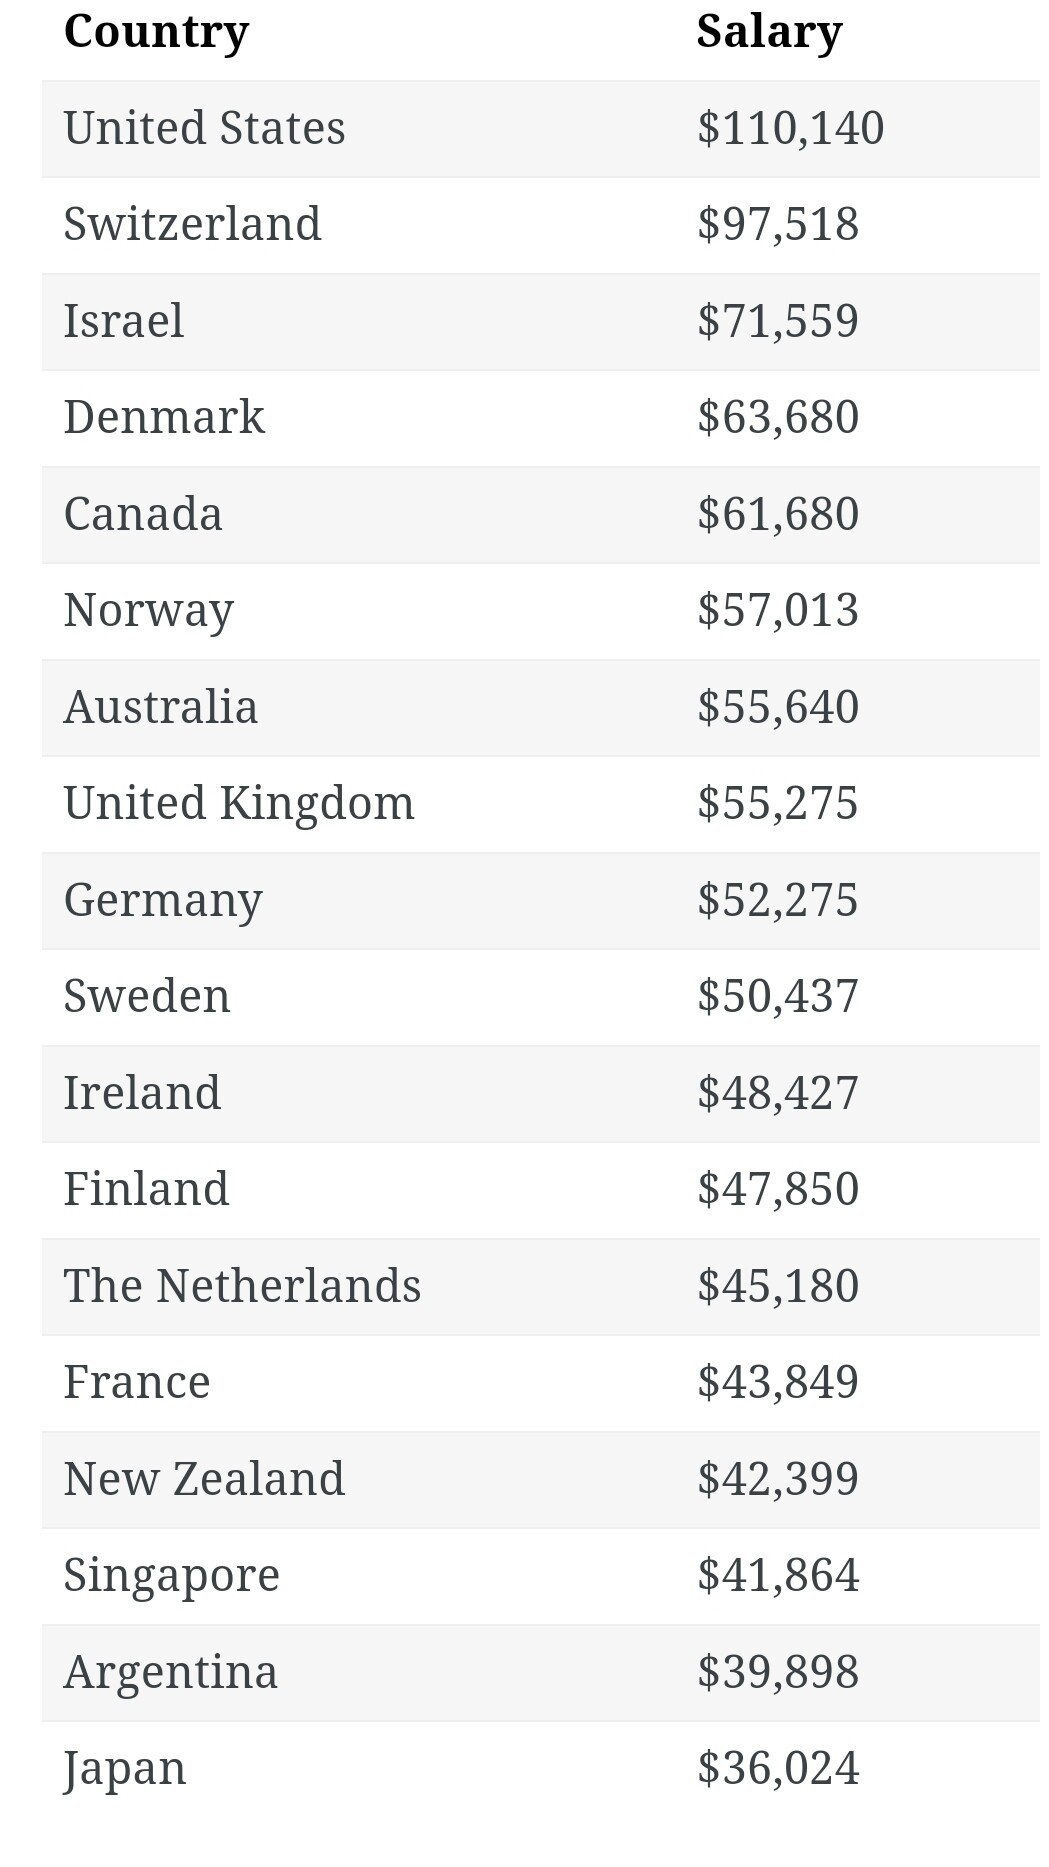Click the $110,140 salary value
Image resolution: width=1049 pixels, height=1867 pixels.
[x=790, y=128]
